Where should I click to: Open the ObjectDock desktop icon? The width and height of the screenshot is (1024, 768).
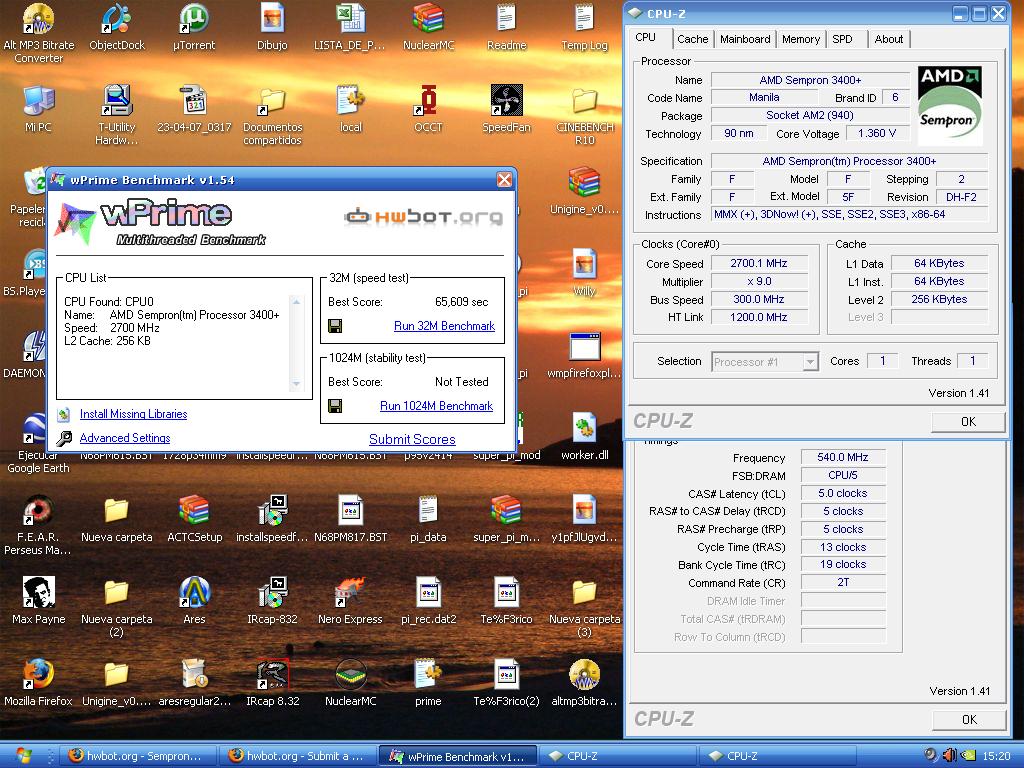[x=117, y=18]
